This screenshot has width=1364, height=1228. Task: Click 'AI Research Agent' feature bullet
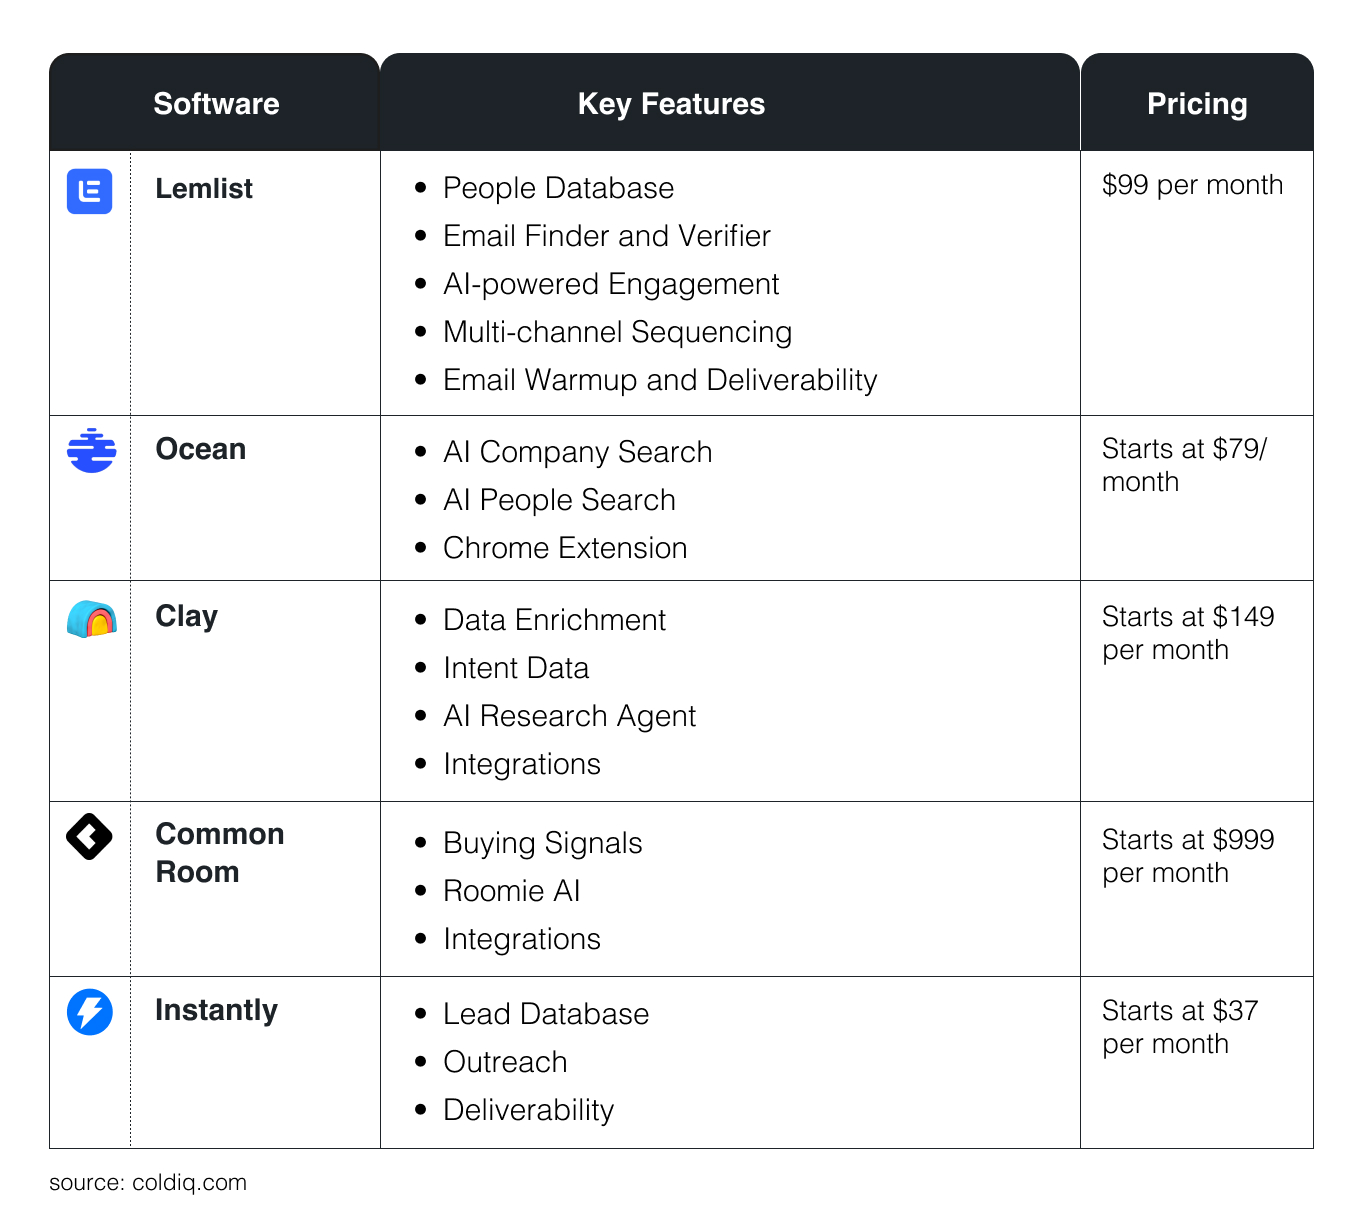(569, 716)
